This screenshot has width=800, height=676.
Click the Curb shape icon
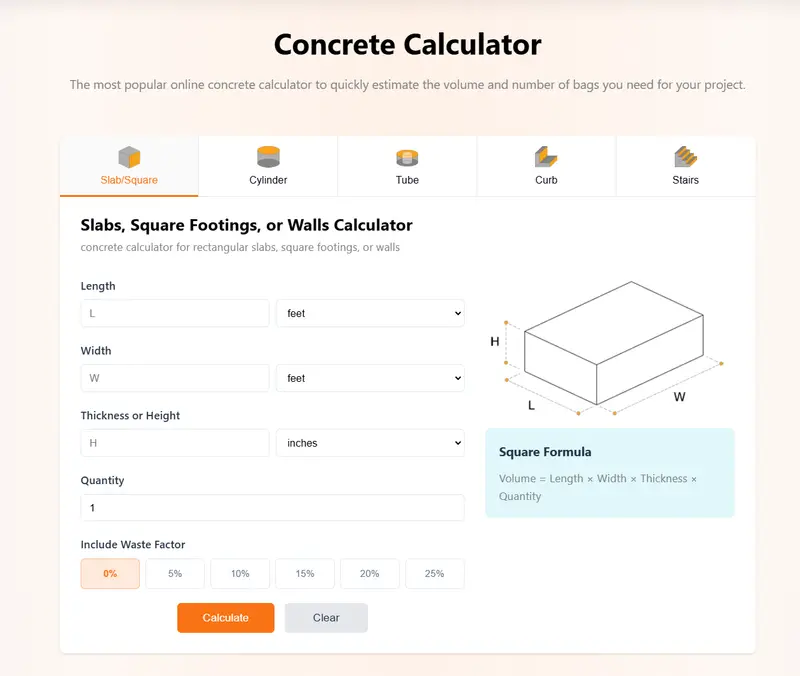pos(546,157)
